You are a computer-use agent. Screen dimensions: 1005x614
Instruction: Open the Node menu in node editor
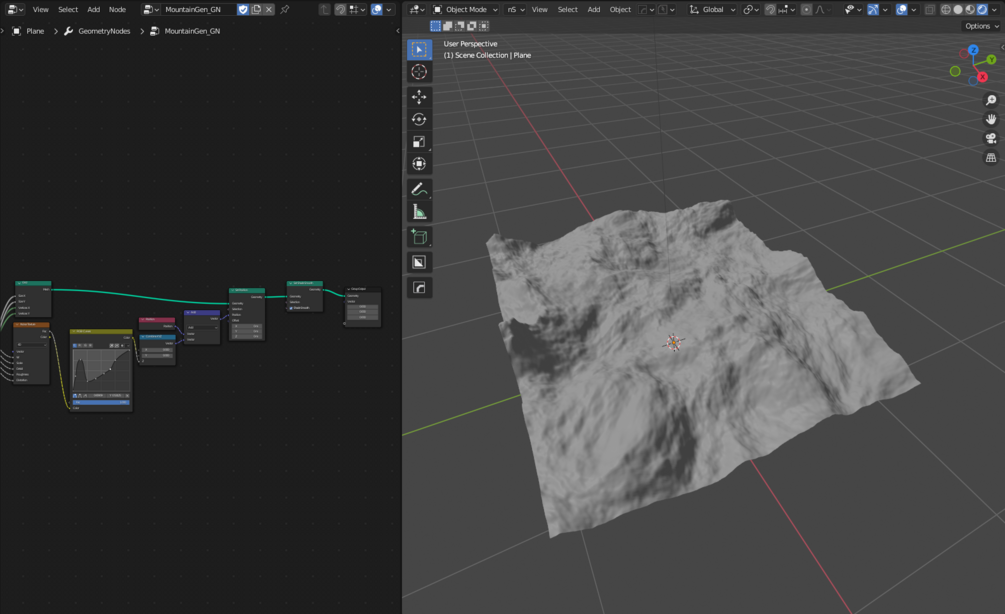[x=117, y=9]
